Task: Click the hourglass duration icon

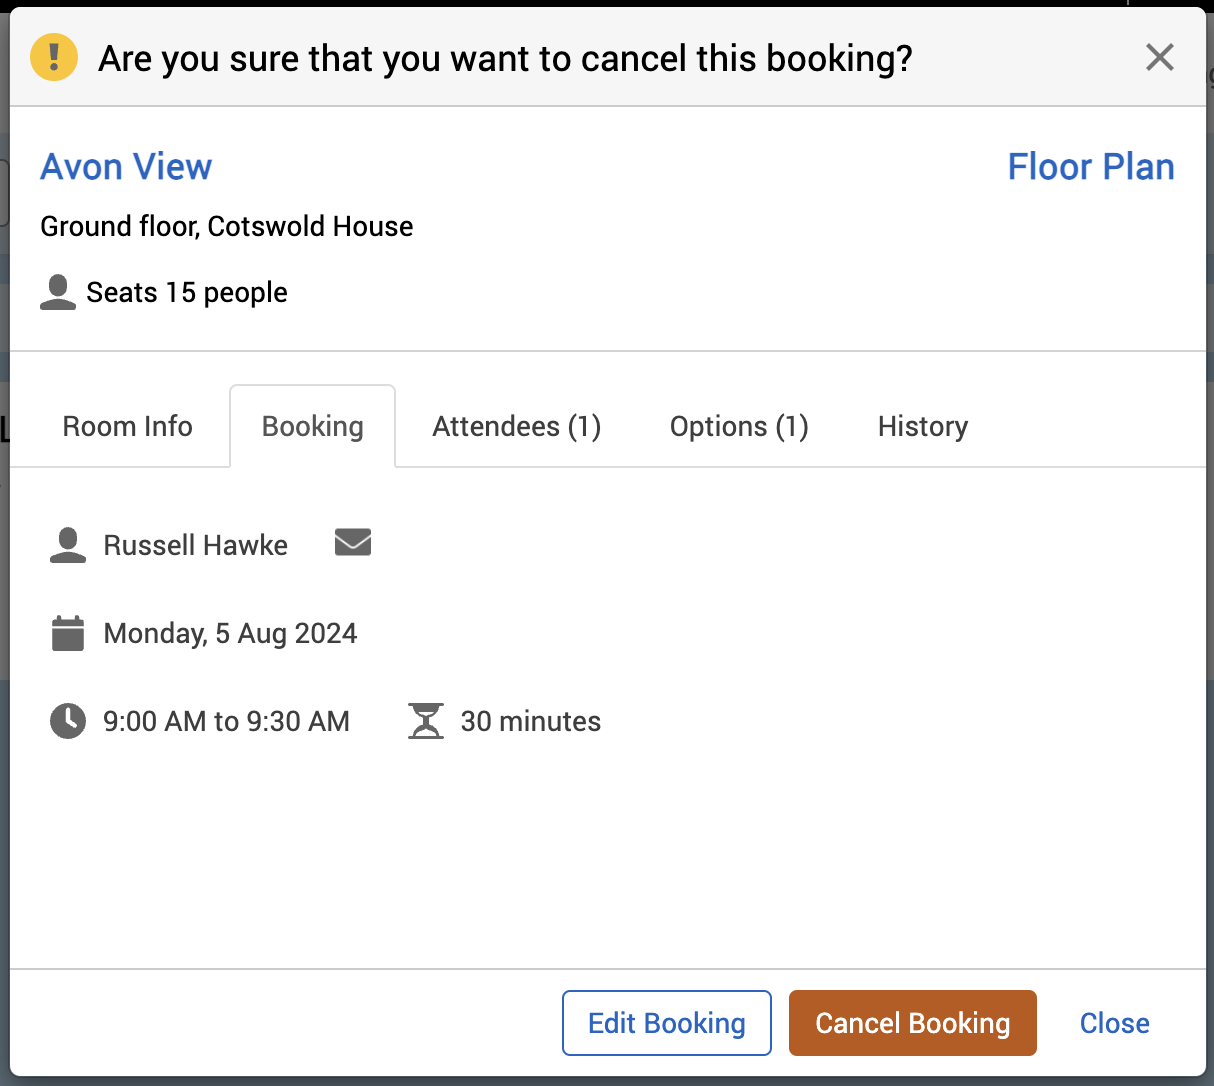Action: point(425,721)
